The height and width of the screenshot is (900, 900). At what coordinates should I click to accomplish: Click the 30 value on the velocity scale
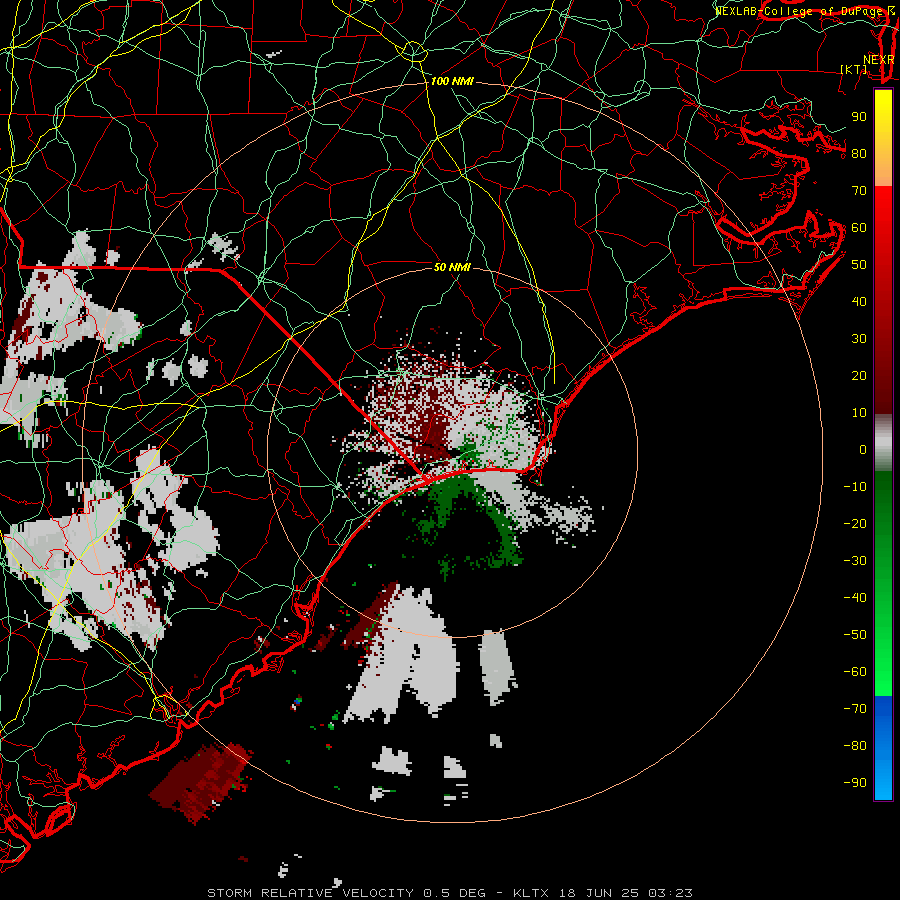859,339
